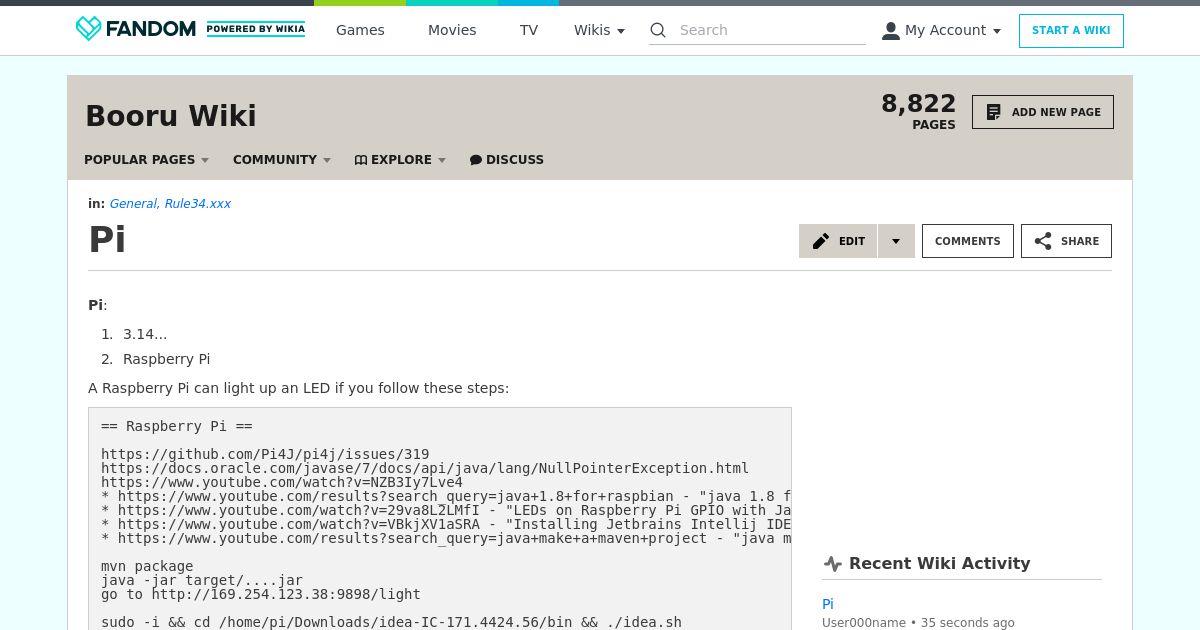The height and width of the screenshot is (630, 1200).
Task: Click the Pi page title heading
Action: coord(107,240)
